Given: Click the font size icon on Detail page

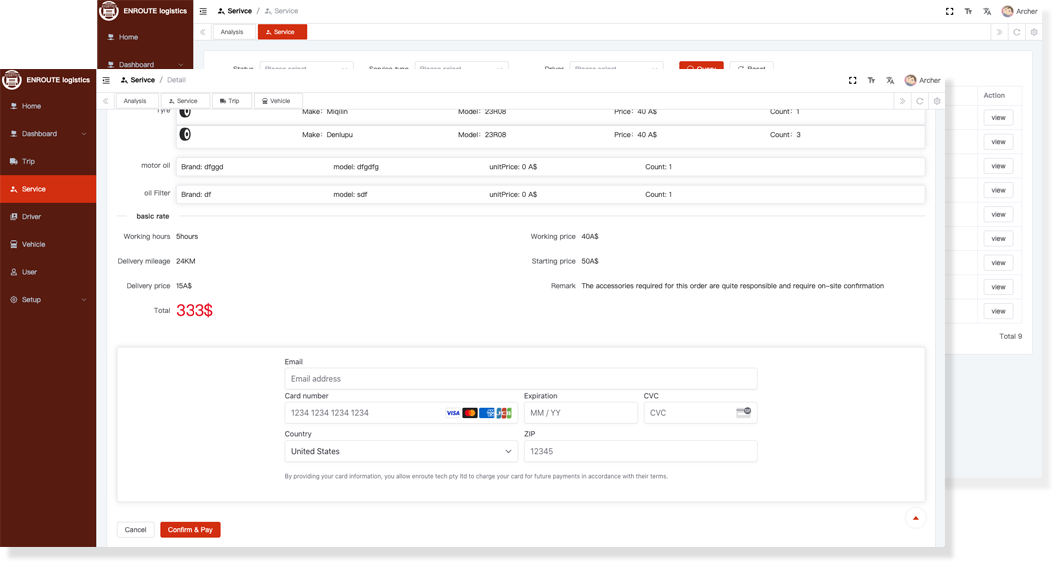Looking at the screenshot, I should coord(871,80).
